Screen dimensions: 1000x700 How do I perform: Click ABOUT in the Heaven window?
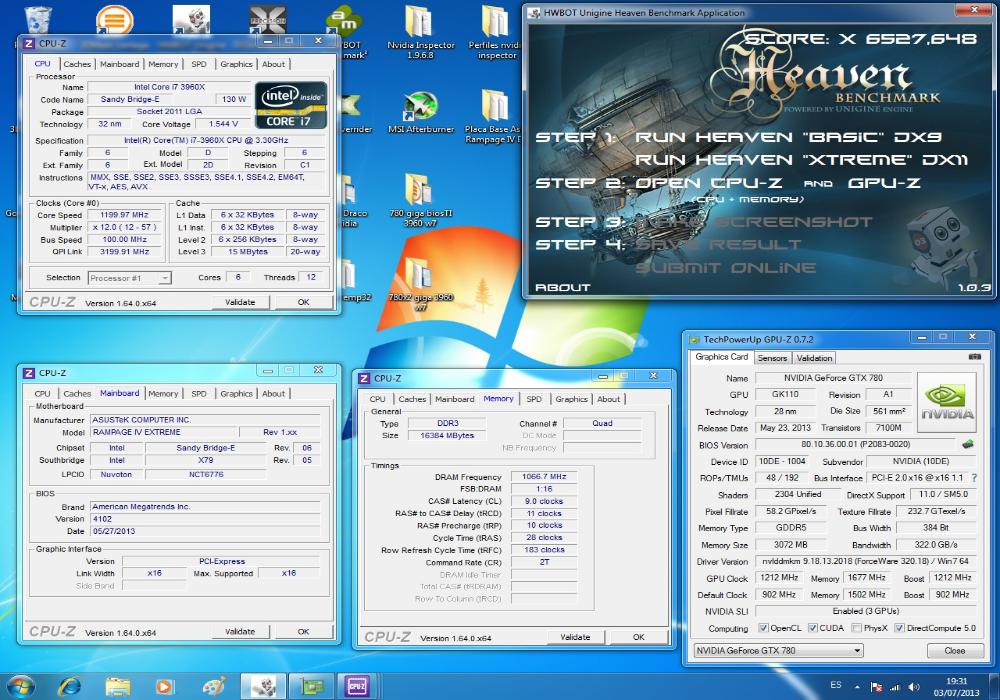pos(562,288)
